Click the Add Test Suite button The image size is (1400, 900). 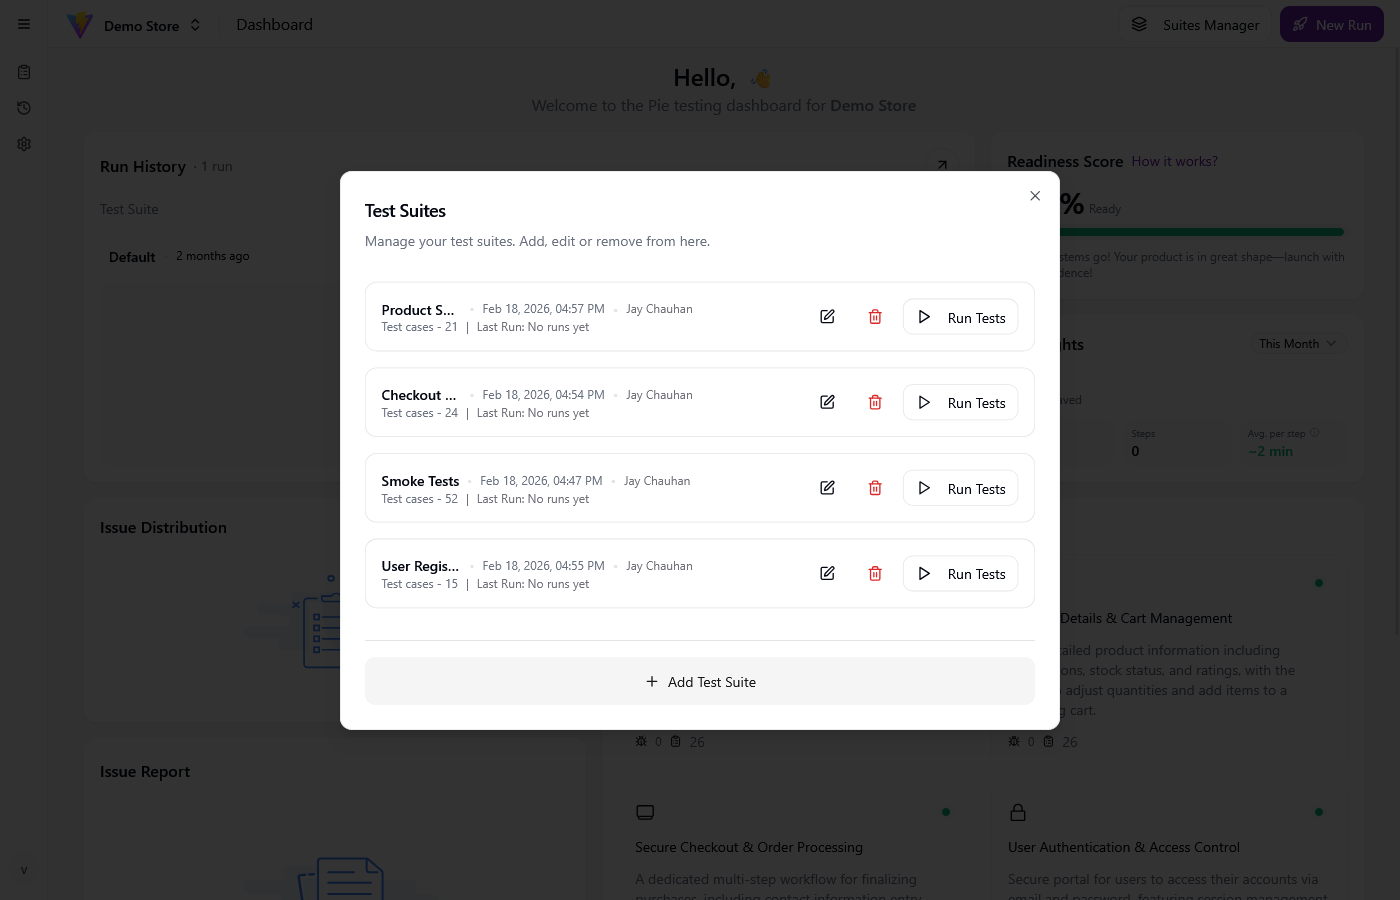[x=700, y=681]
